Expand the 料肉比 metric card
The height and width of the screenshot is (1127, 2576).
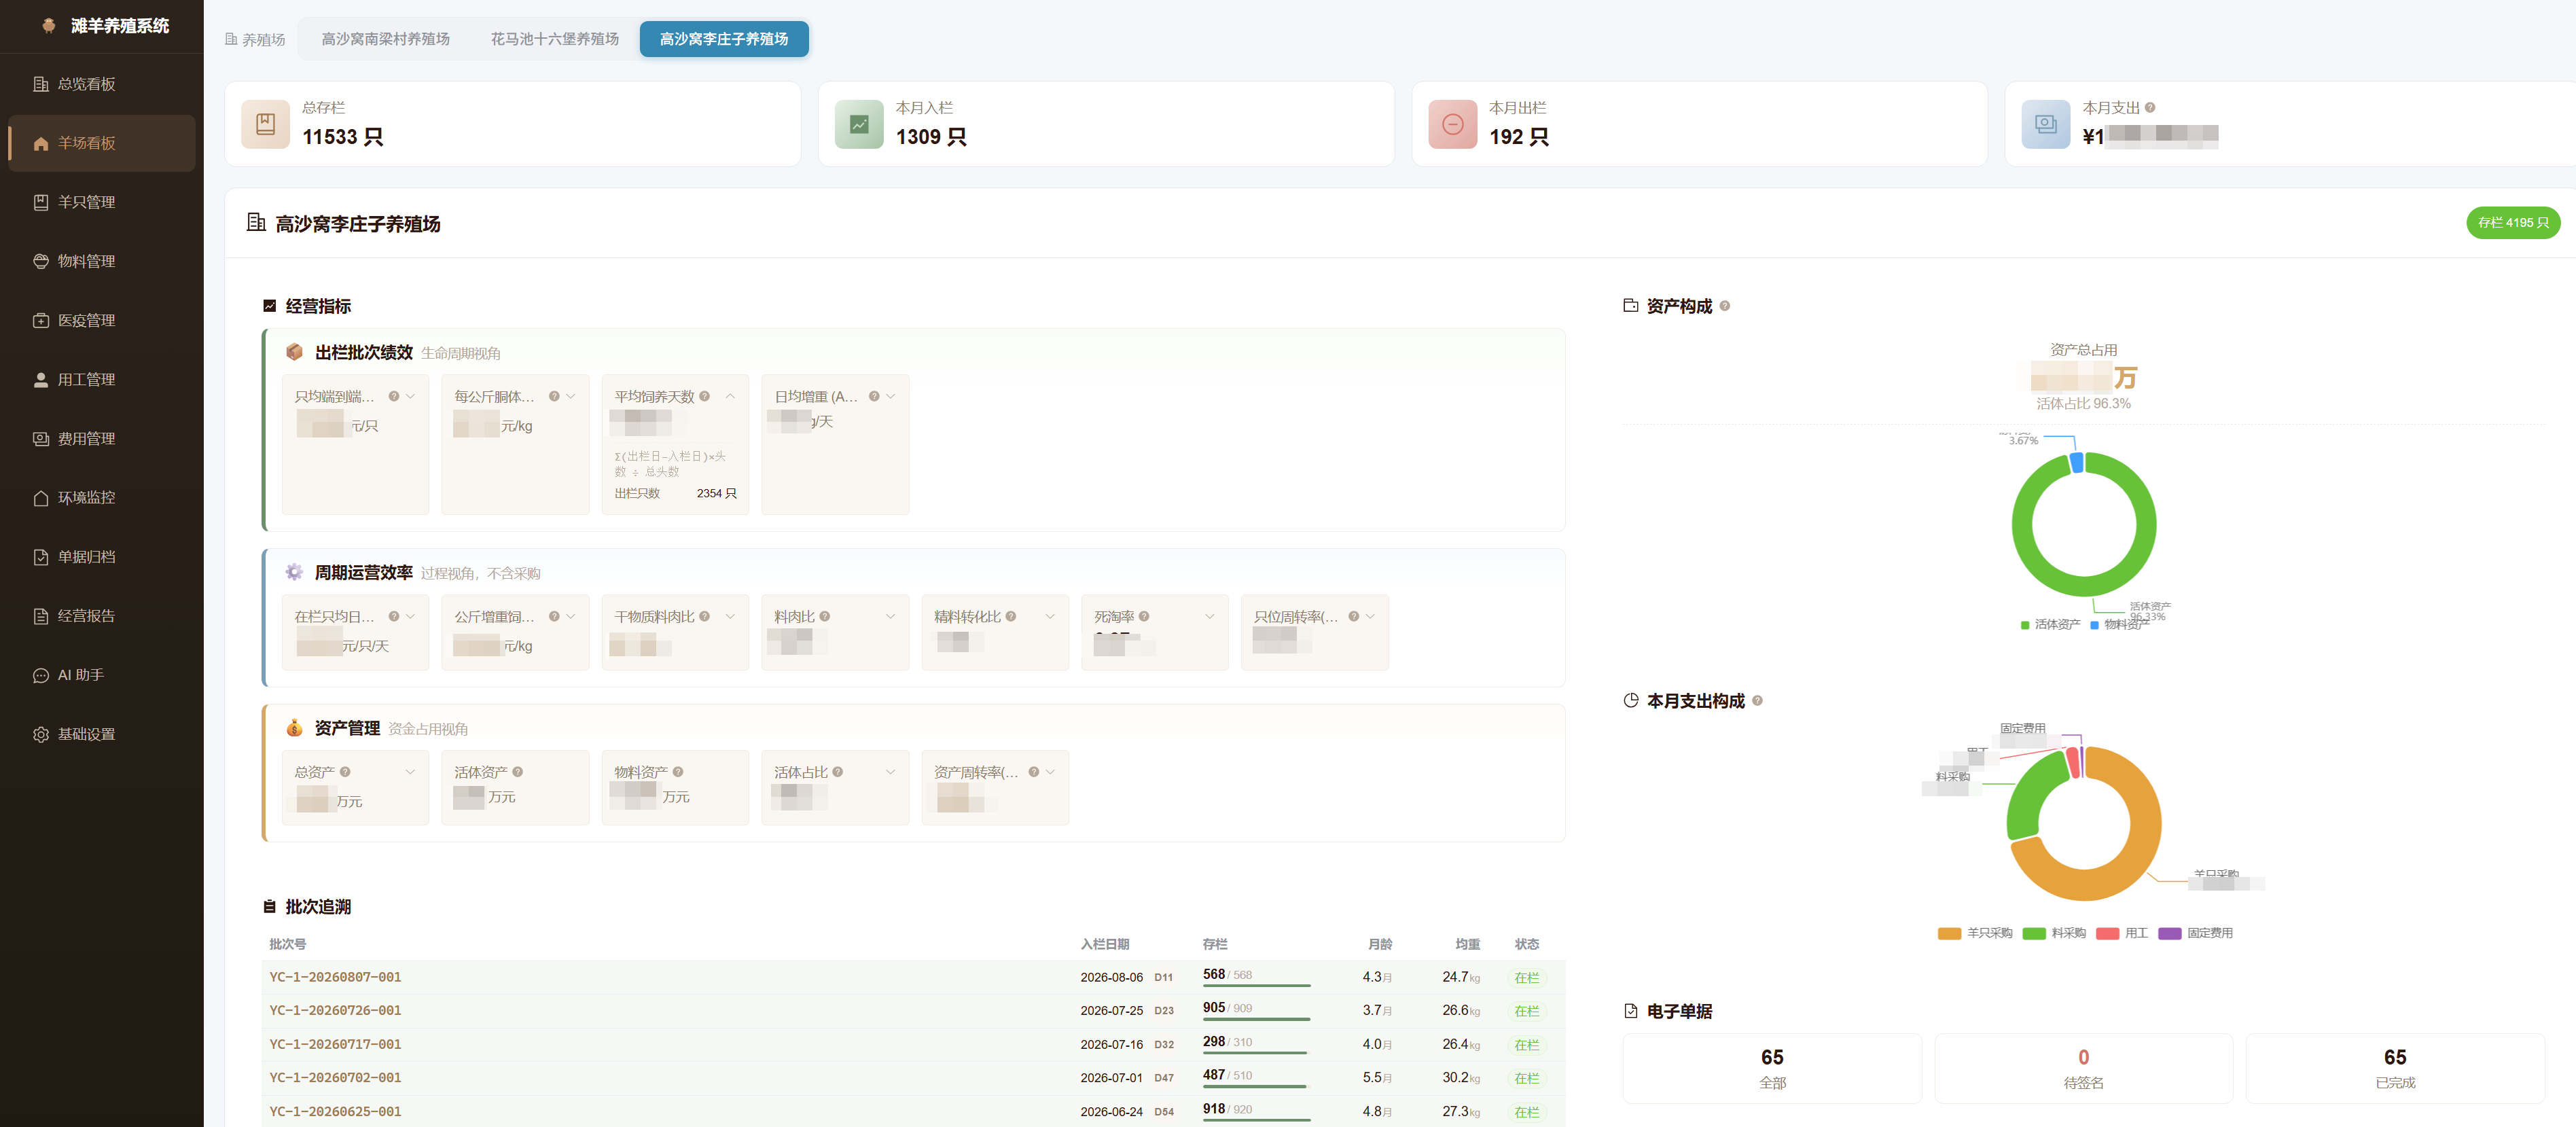[x=890, y=617]
